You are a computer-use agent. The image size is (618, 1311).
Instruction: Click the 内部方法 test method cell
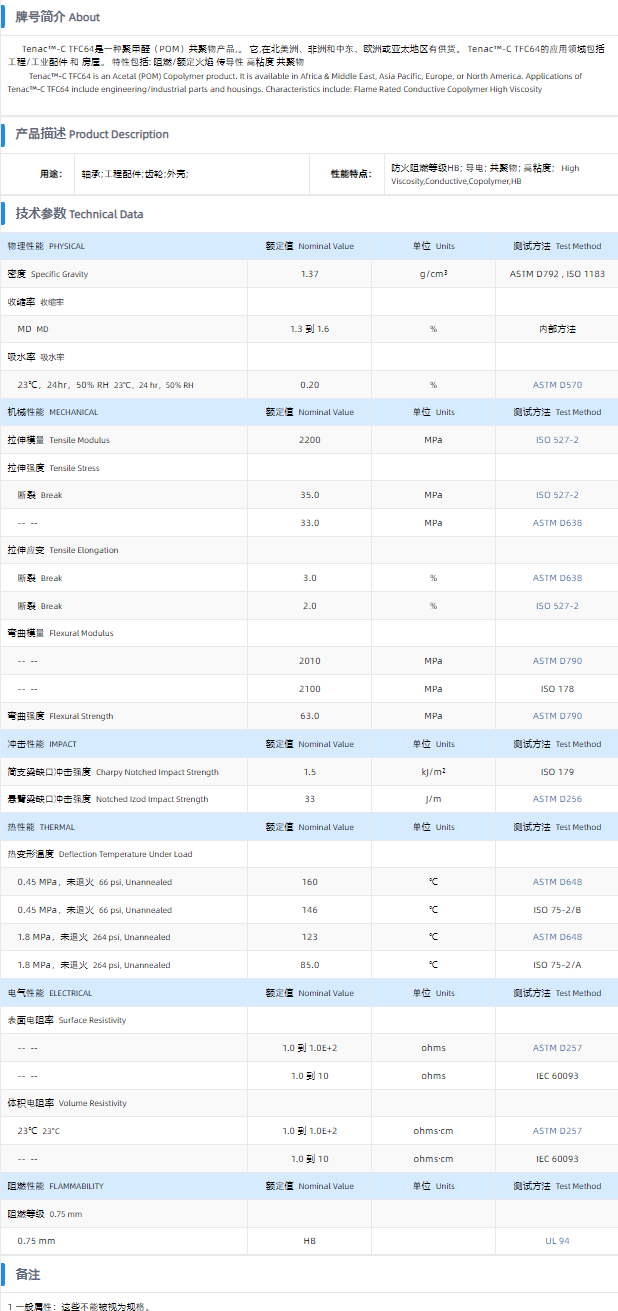click(557, 329)
